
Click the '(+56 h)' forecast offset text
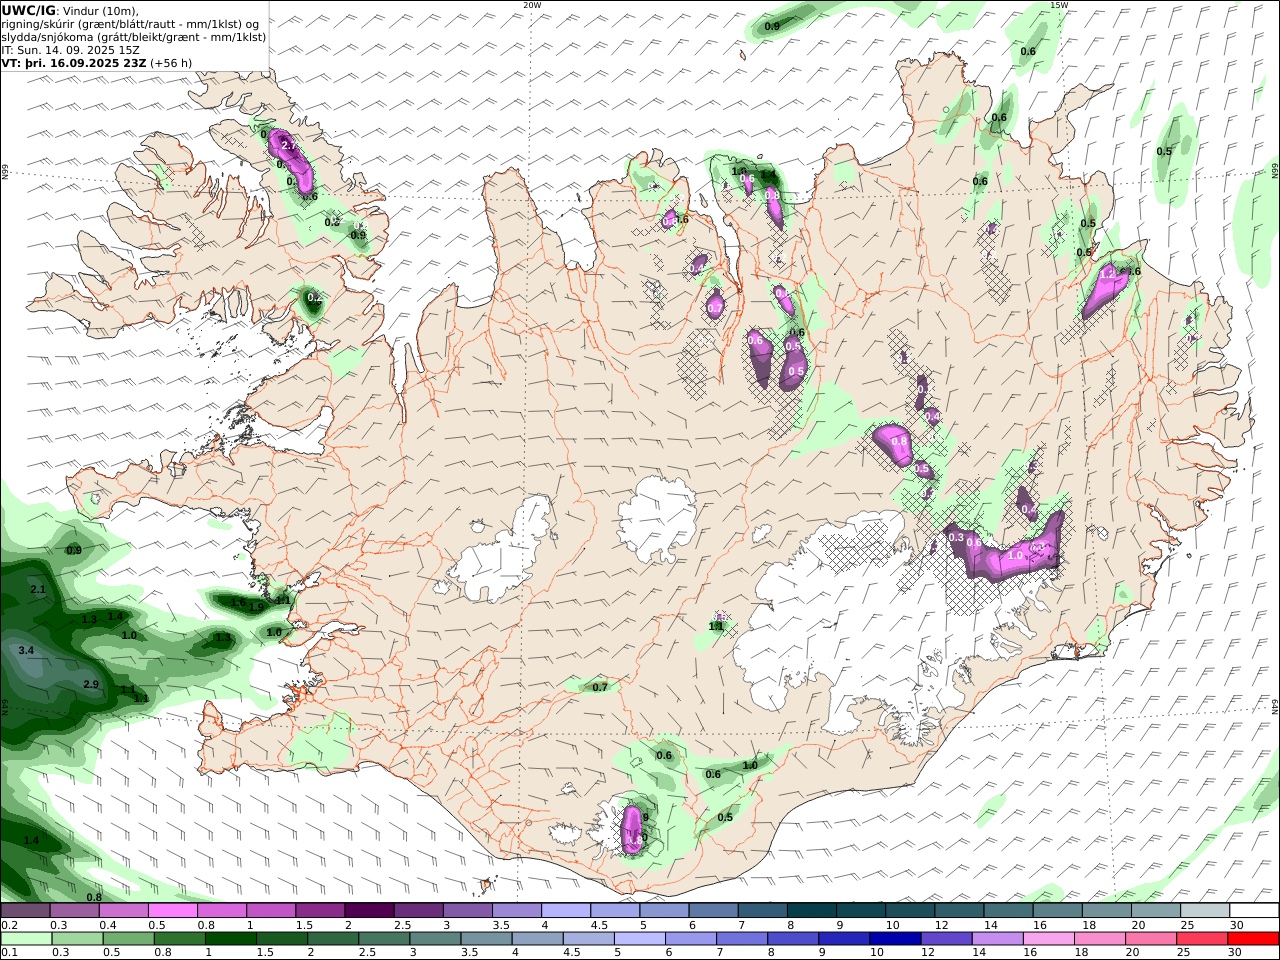click(171, 62)
